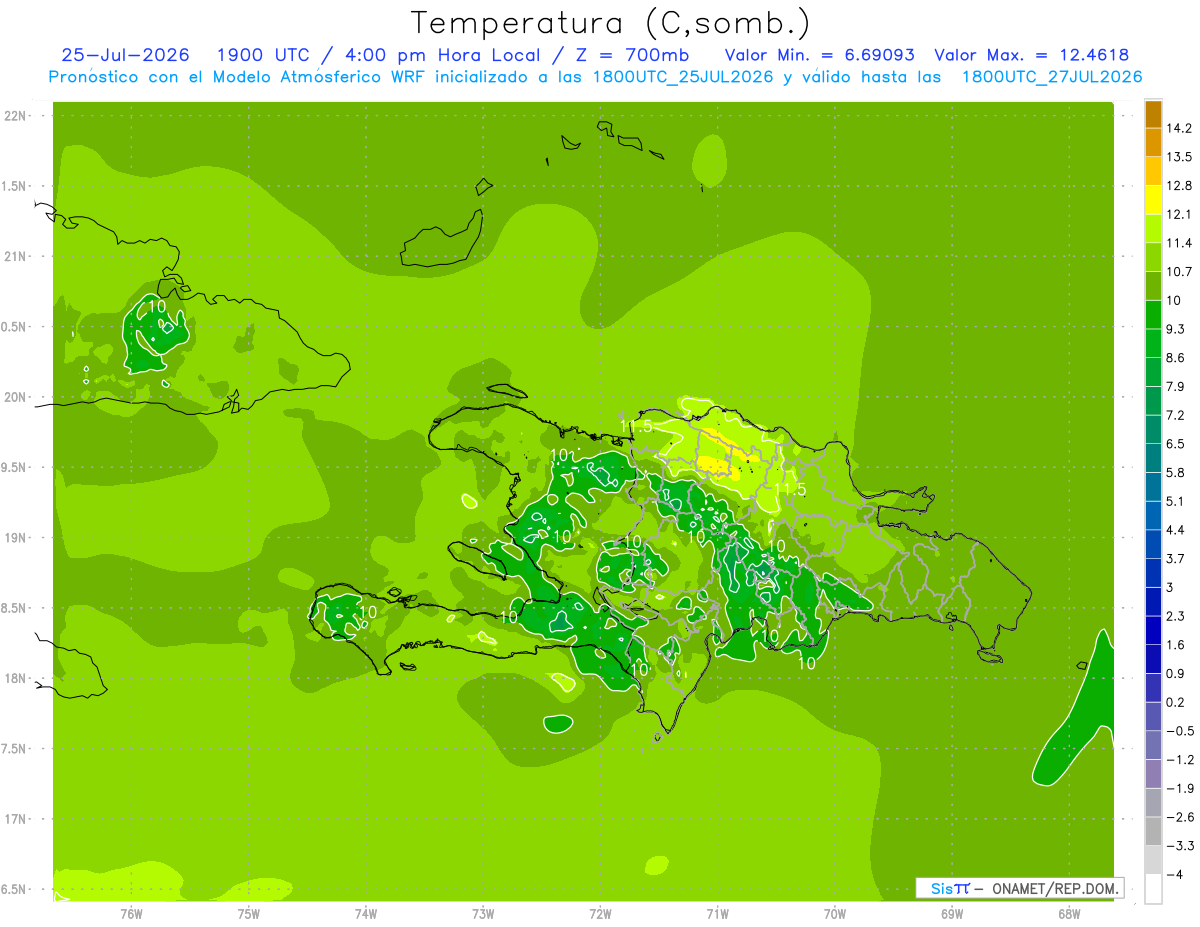Click the "0.2" colorbar legend label
The width and height of the screenshot is (1200, 927).
(x=1176, y=702)
